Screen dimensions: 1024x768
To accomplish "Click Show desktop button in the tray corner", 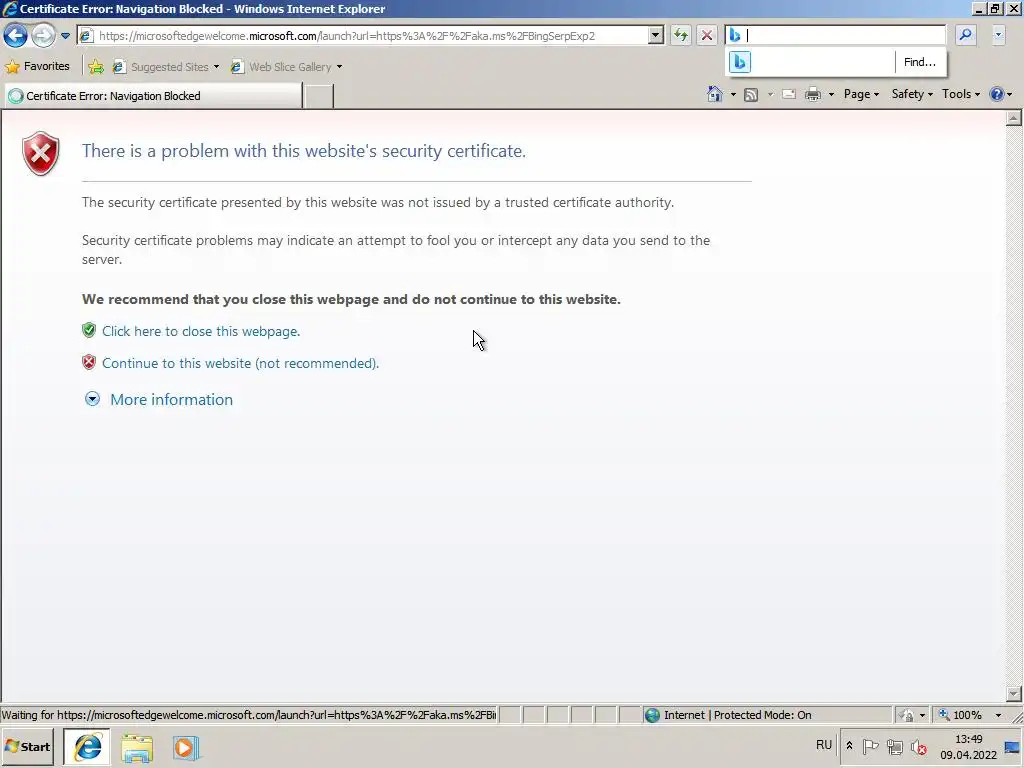I will pyautogui.click(x=1012, y=748).
